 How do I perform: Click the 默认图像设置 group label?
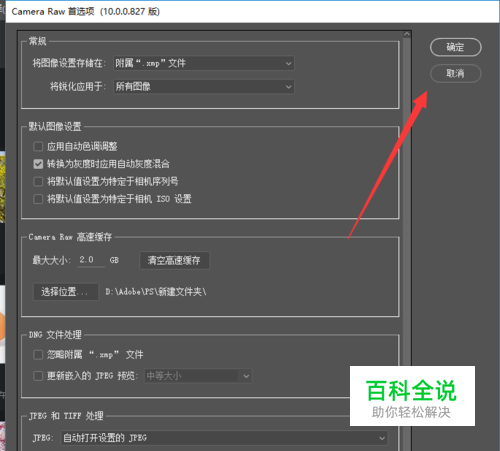pos(55,127)
